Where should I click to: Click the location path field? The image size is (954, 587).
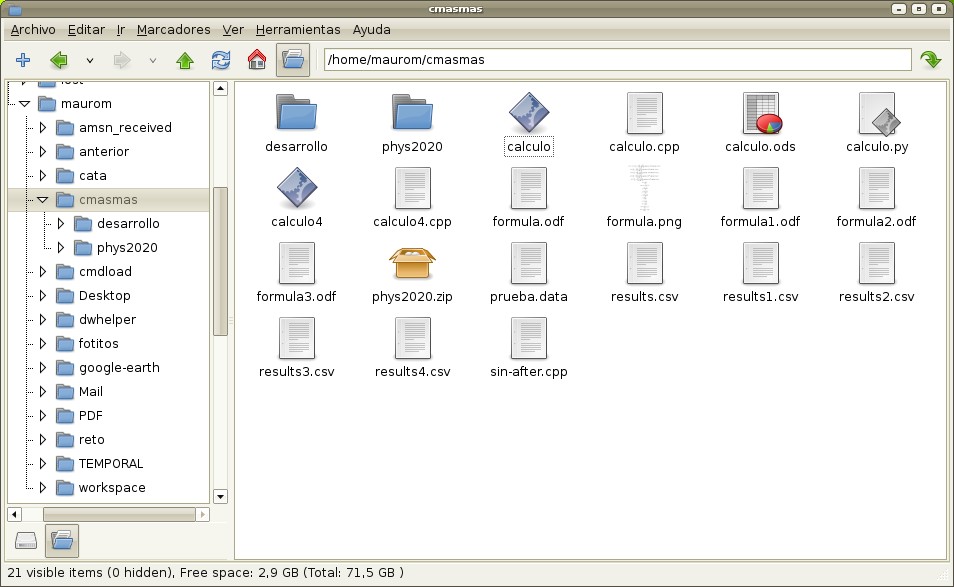point(618,60)
